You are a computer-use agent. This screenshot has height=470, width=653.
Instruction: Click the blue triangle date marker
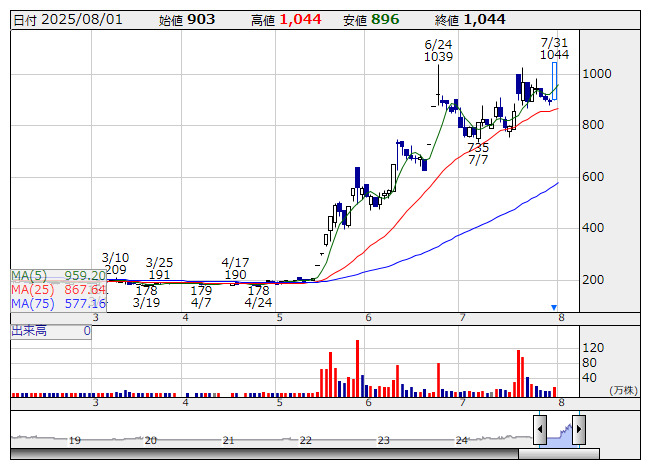coord(554,306)
